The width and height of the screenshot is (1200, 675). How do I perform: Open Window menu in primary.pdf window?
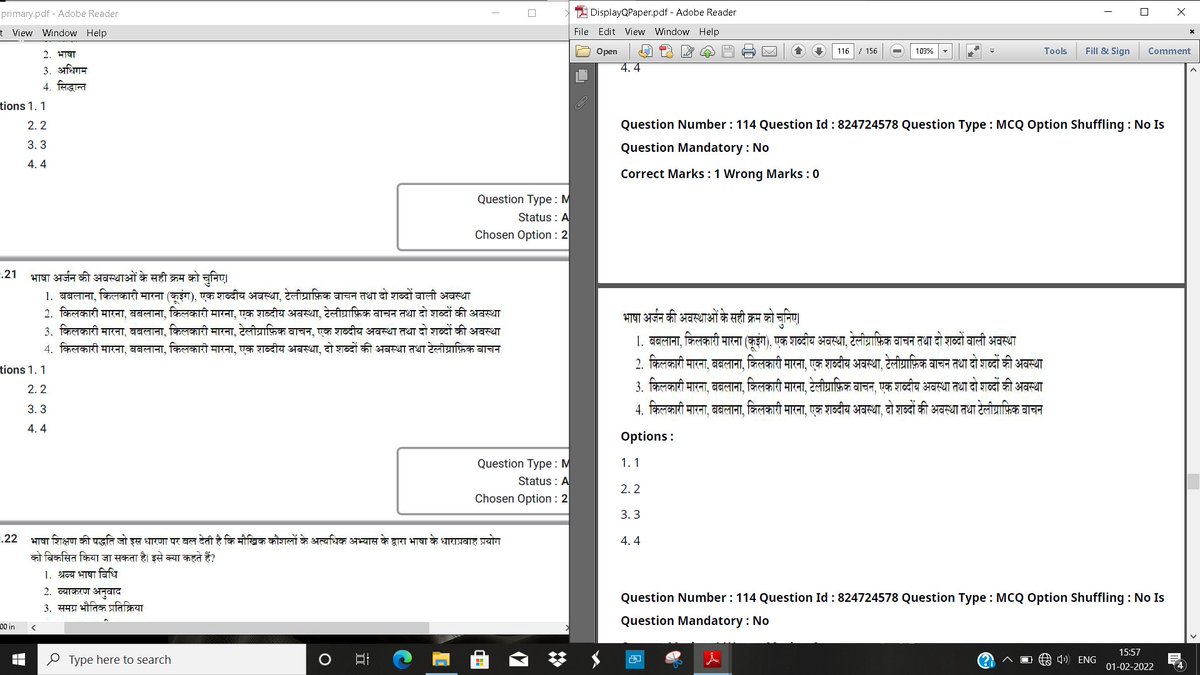click(x=60, y=33)
